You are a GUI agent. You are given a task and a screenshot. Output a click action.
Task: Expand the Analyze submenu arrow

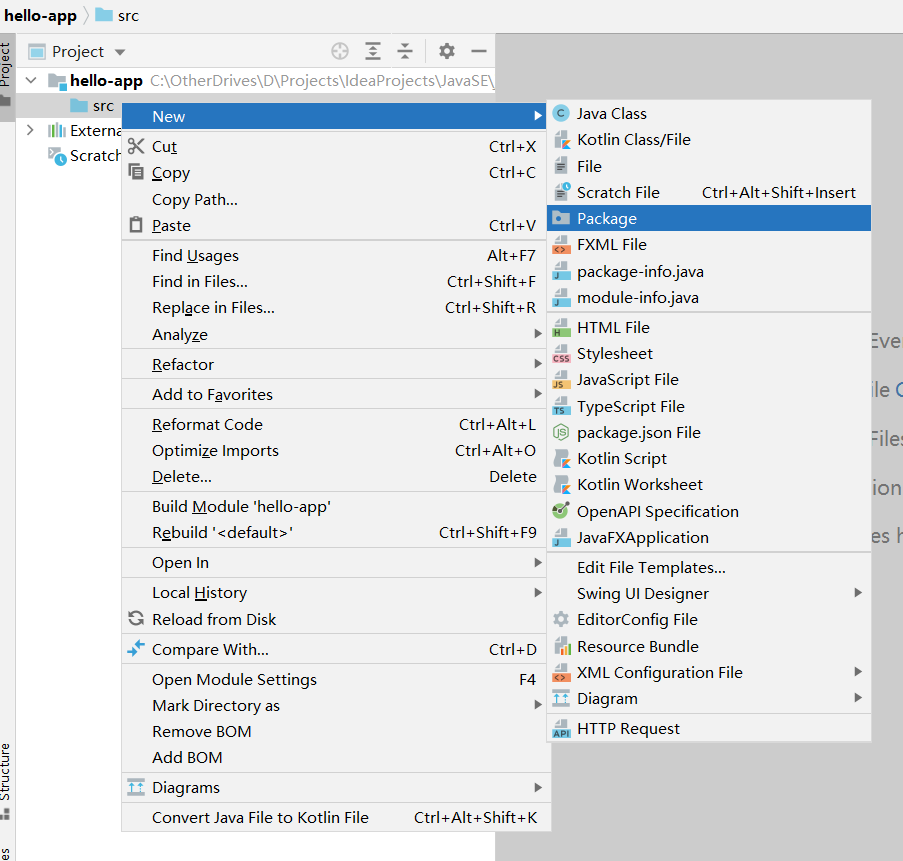click(x=538, y=333)
